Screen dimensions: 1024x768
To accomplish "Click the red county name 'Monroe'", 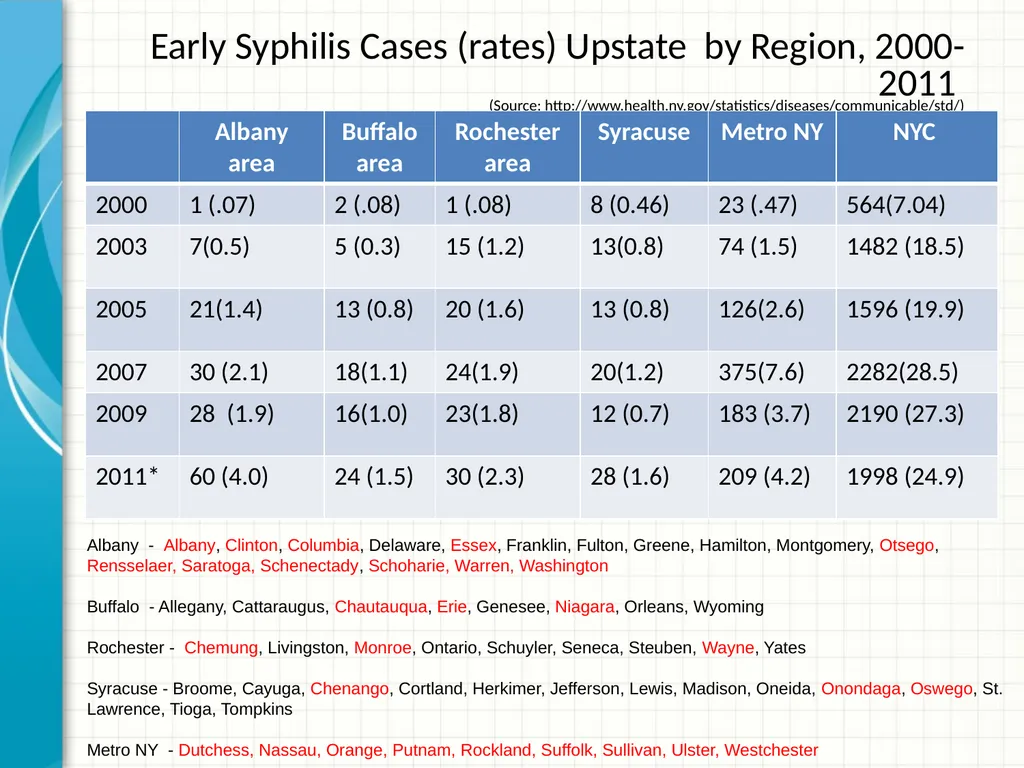I will [x=383, y=648].
